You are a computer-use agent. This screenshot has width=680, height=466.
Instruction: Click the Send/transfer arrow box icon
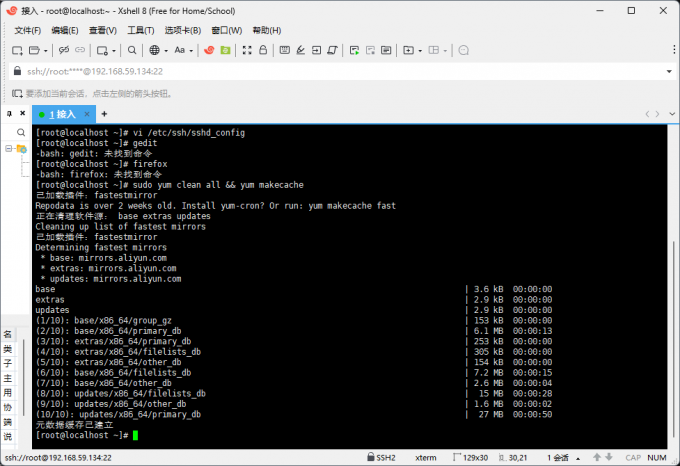pyautogui.click(x=317, y=50)
